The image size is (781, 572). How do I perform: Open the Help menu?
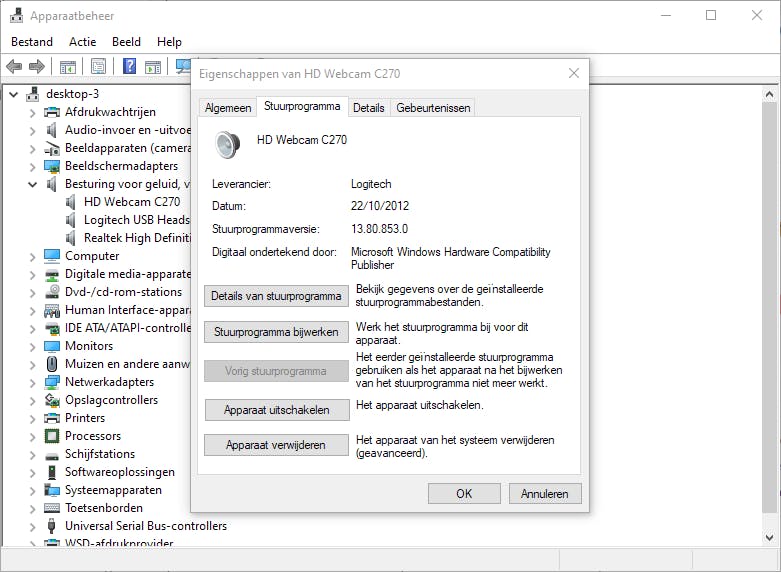point(169,42)
